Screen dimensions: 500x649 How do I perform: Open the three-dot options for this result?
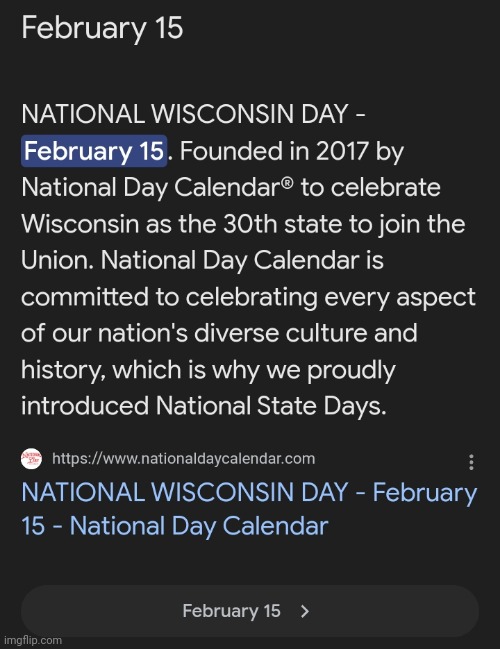(x=471, y=462)
